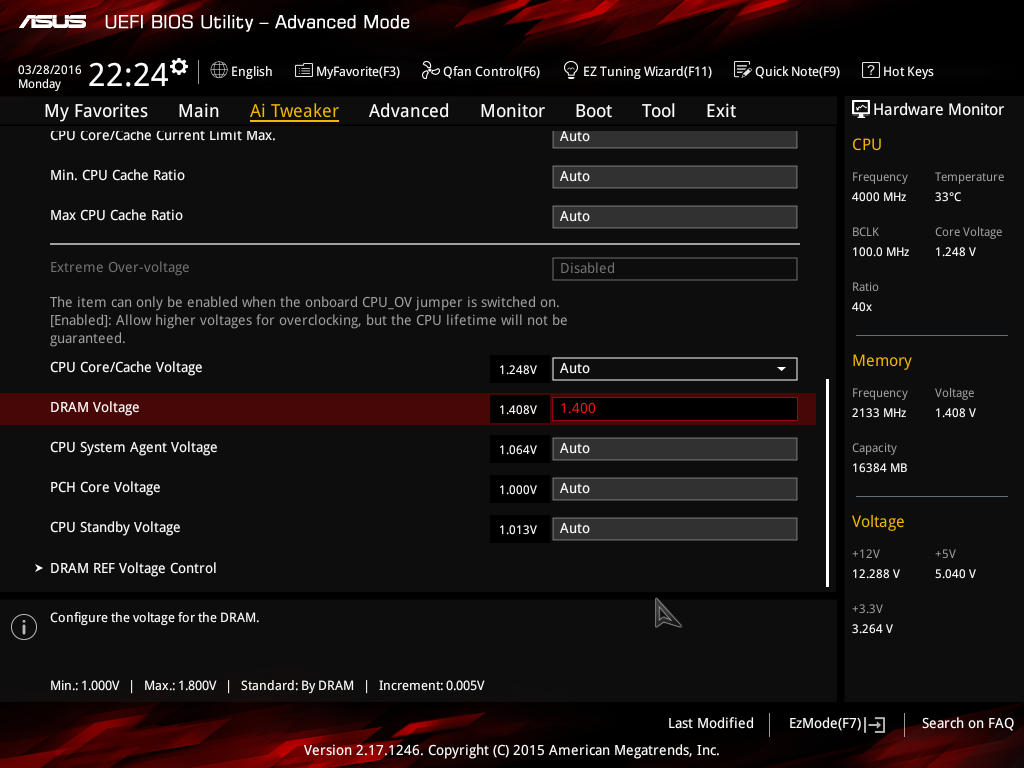The image size is (1024, 768).
Task: Open MyFavorite(F3) setup
Action: point(358,71)
